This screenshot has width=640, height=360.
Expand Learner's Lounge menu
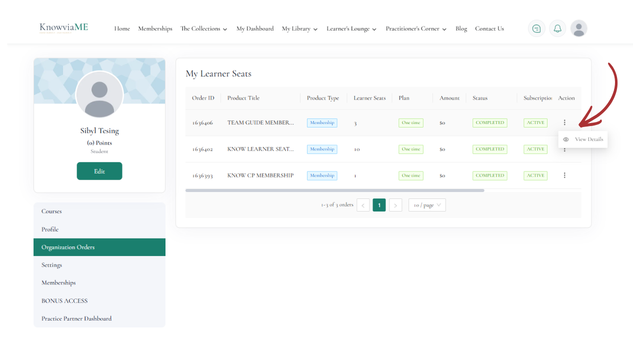point(351,29)
